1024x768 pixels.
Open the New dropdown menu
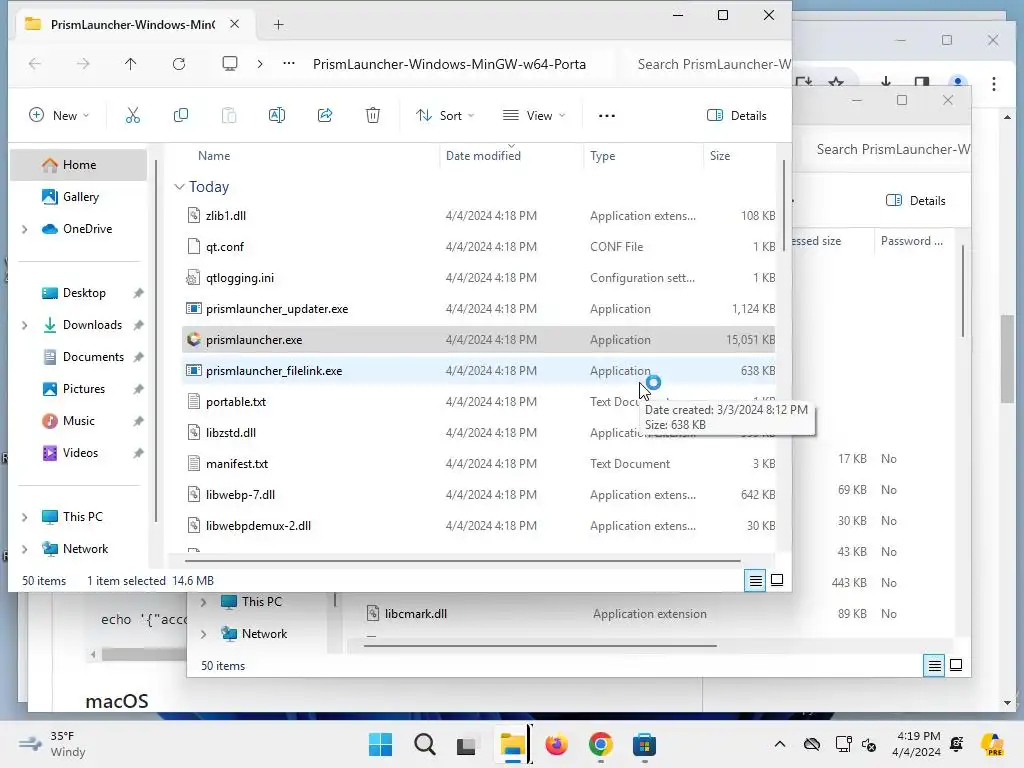tap(59, 116)
